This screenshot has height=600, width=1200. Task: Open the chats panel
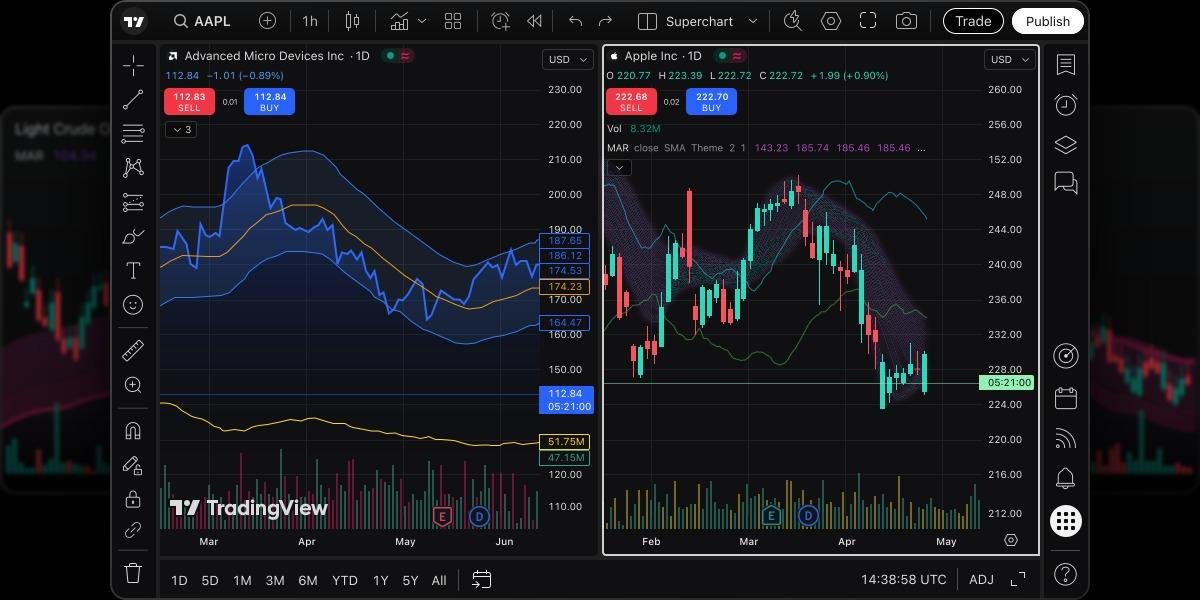(1065, 183)
